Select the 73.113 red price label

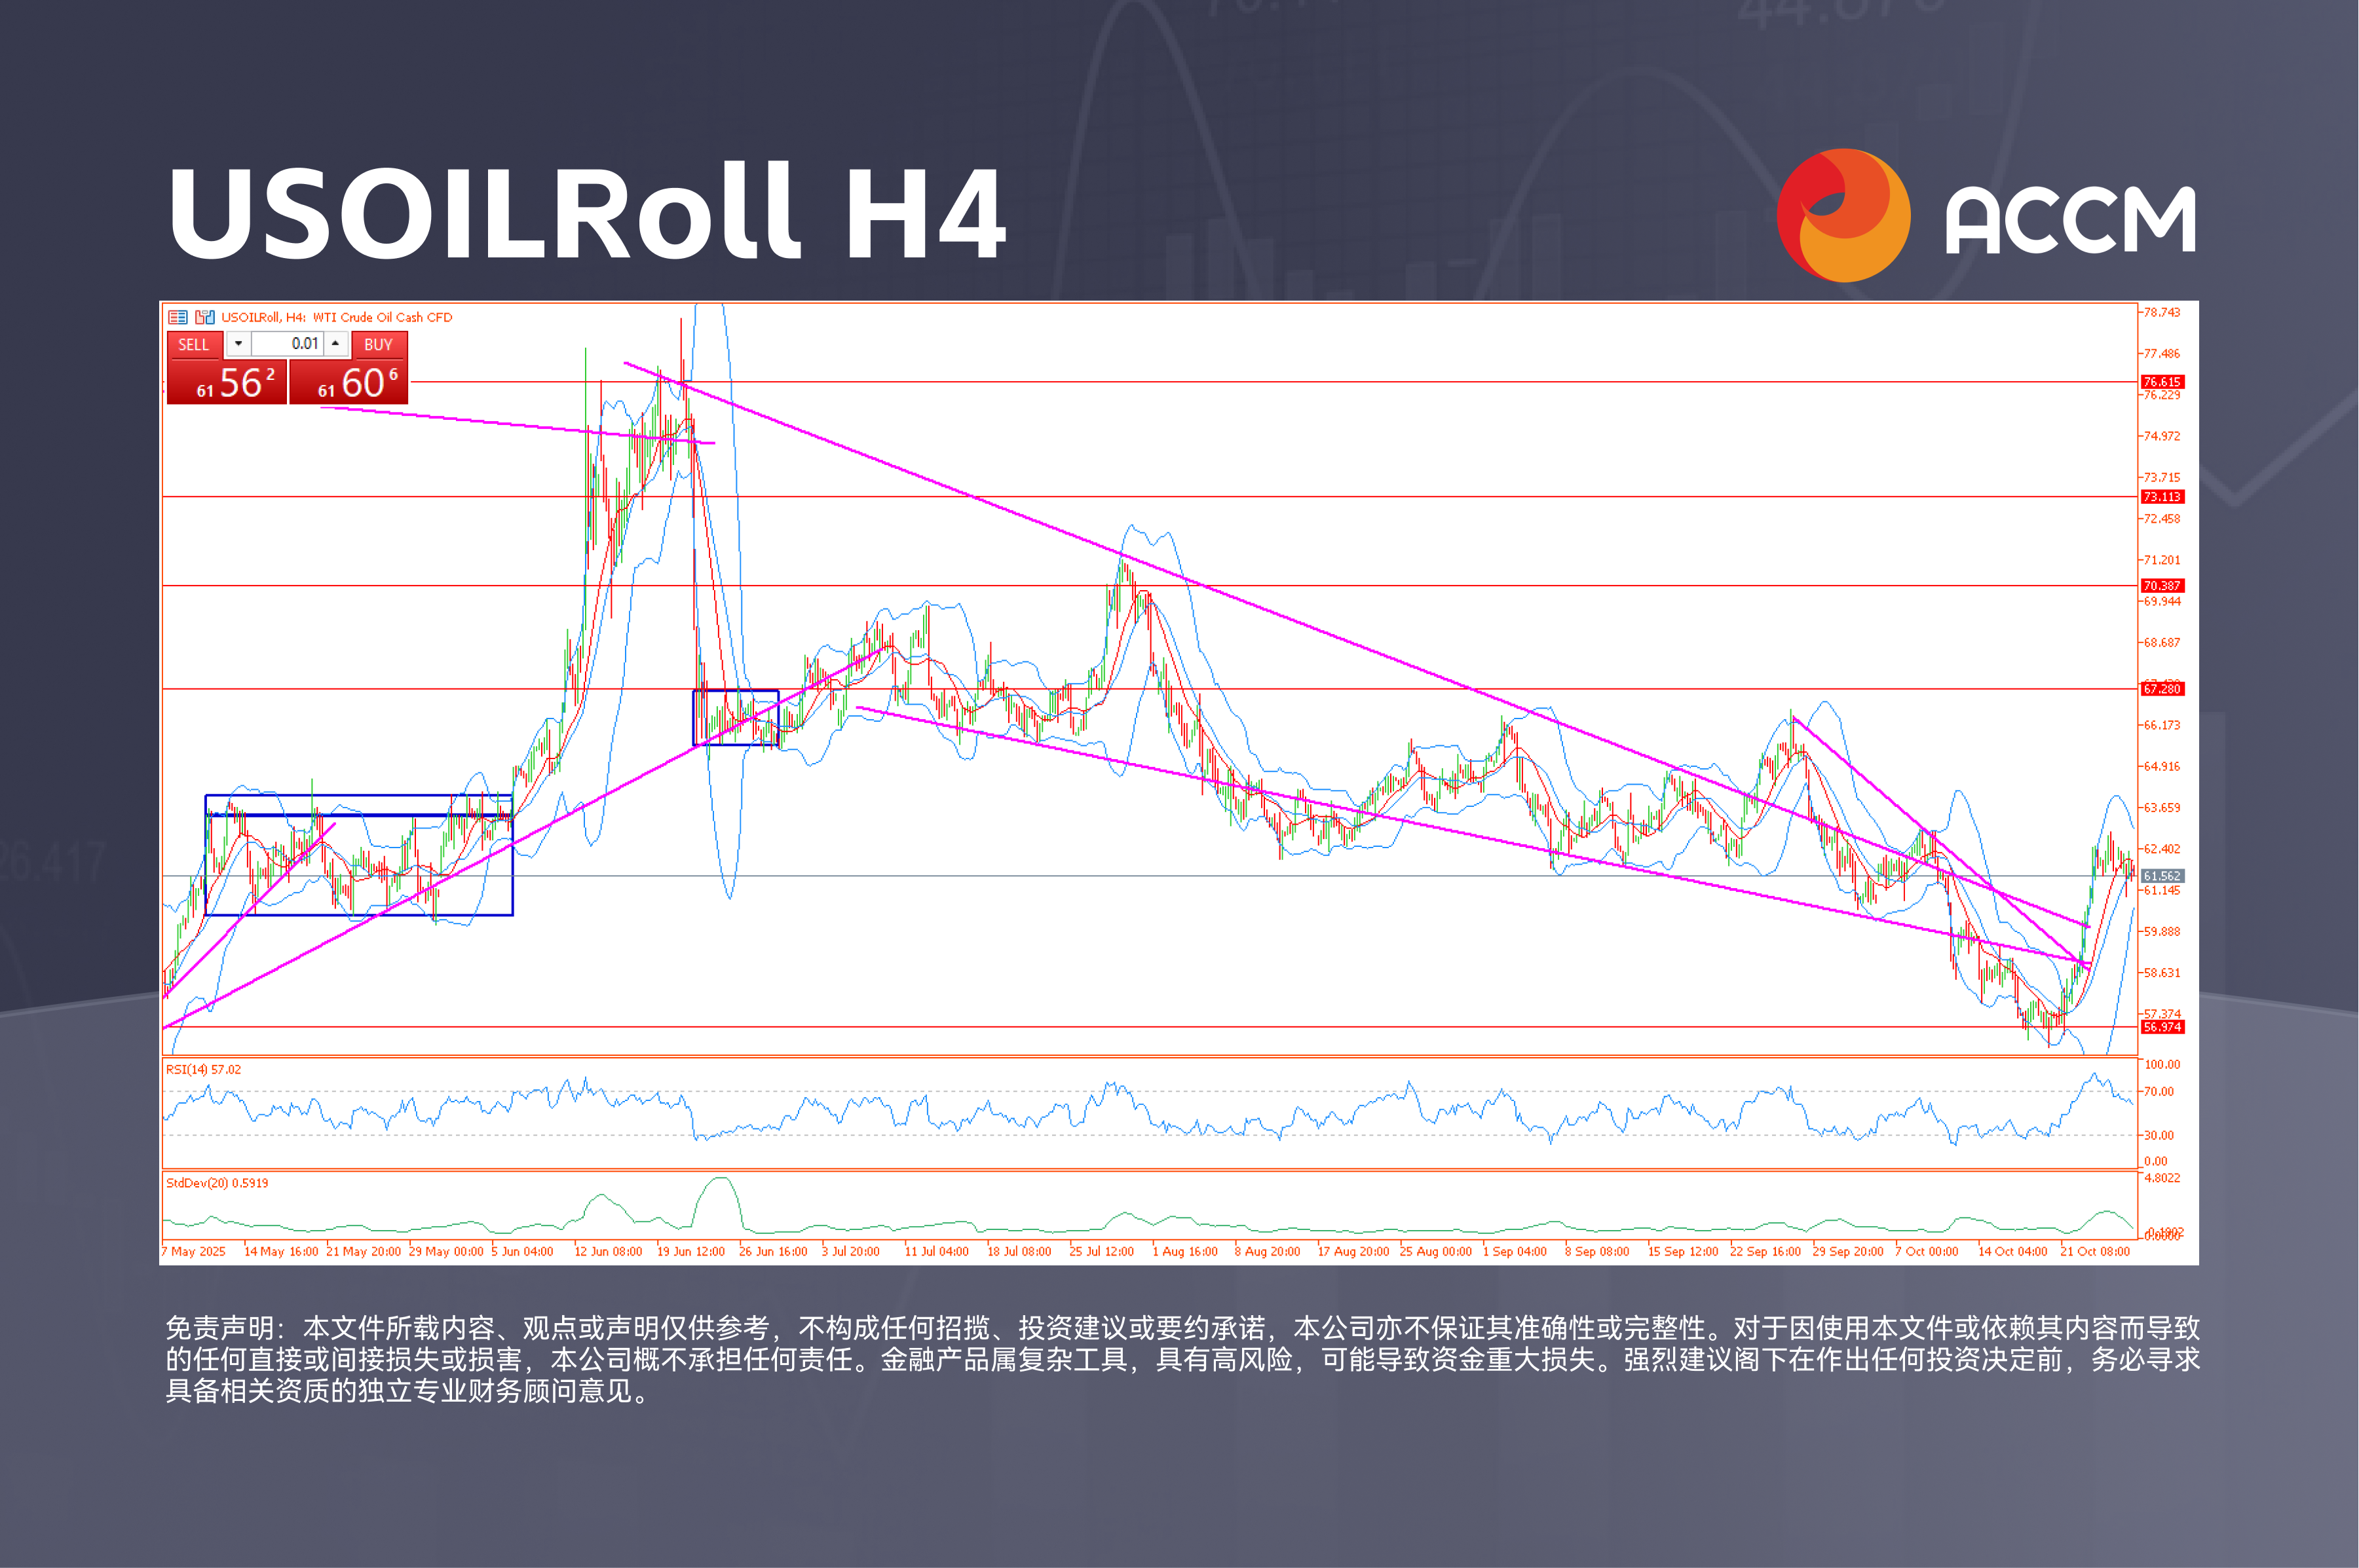[x=2161, y=497]
